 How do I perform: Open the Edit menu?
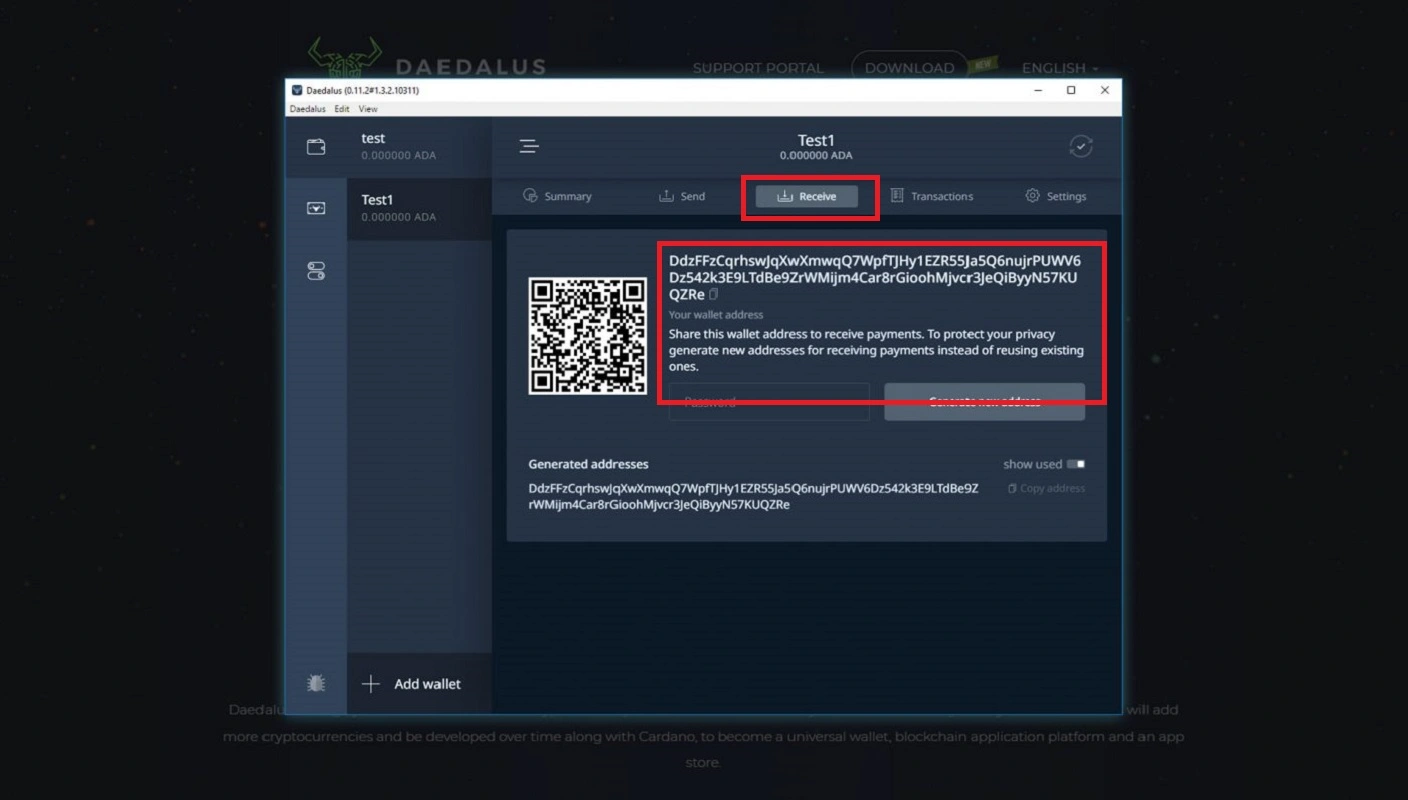[x=342, y=109]
